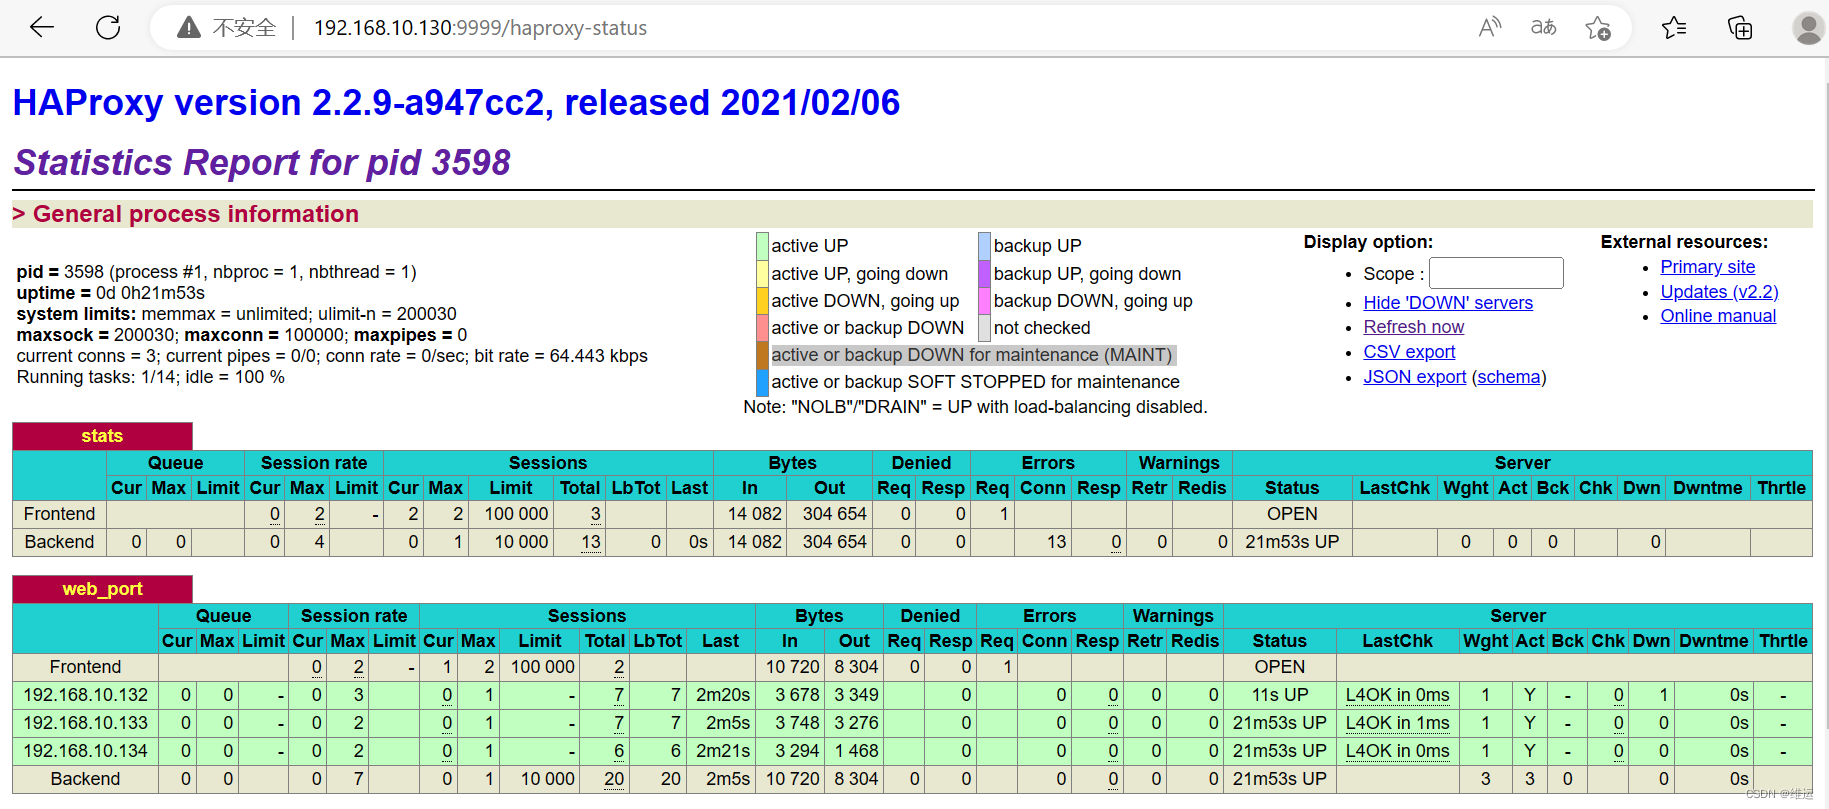Open the schema link
The image size is (1829, 809).
coord(1509,377)
